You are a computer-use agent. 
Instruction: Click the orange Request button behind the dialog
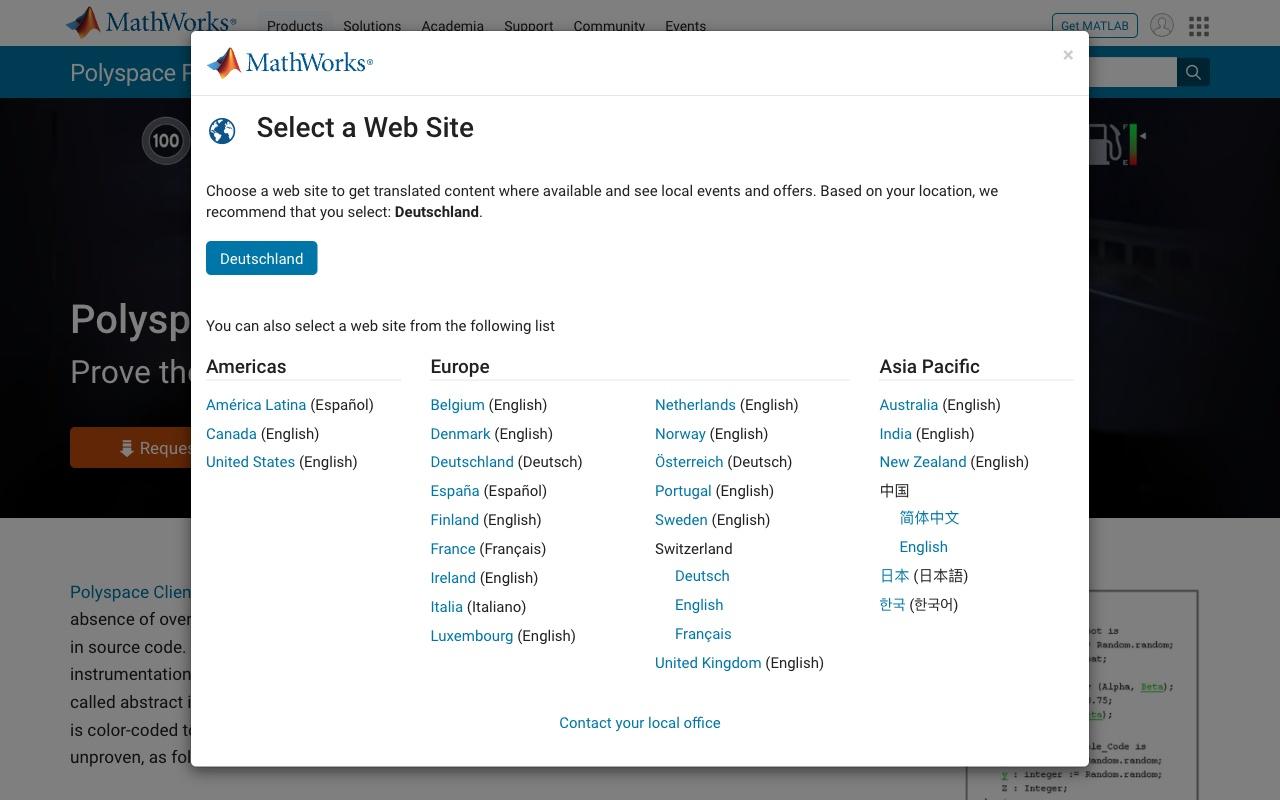click(131, 448)
